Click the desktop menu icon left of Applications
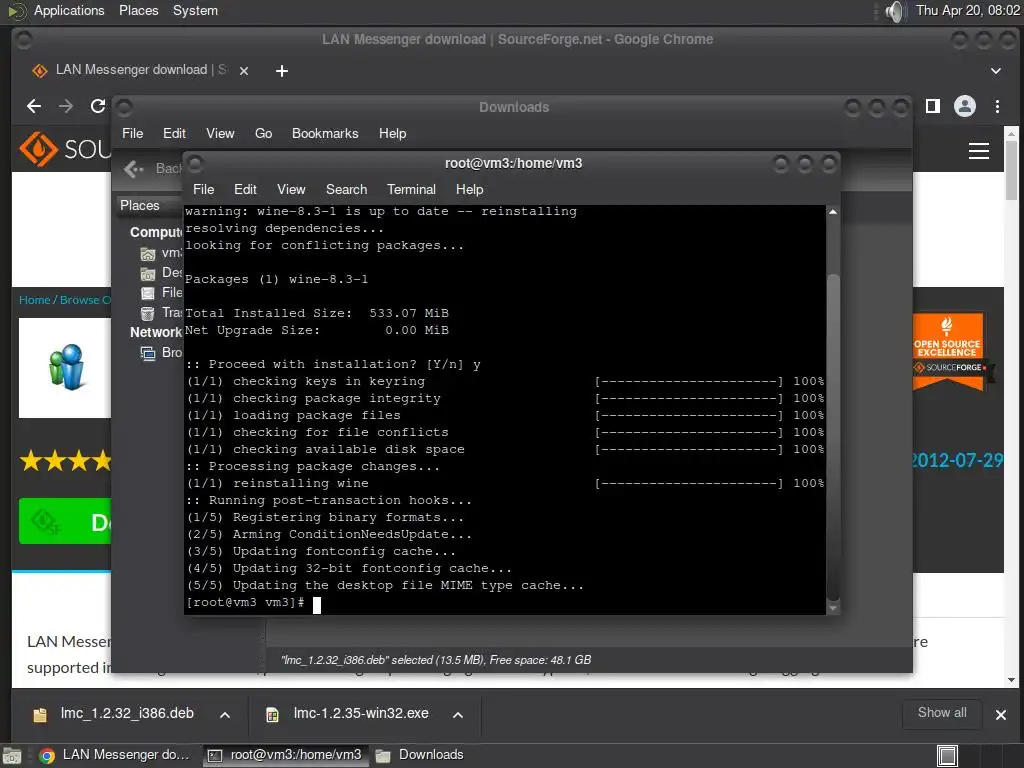 [x=16, y=11]
